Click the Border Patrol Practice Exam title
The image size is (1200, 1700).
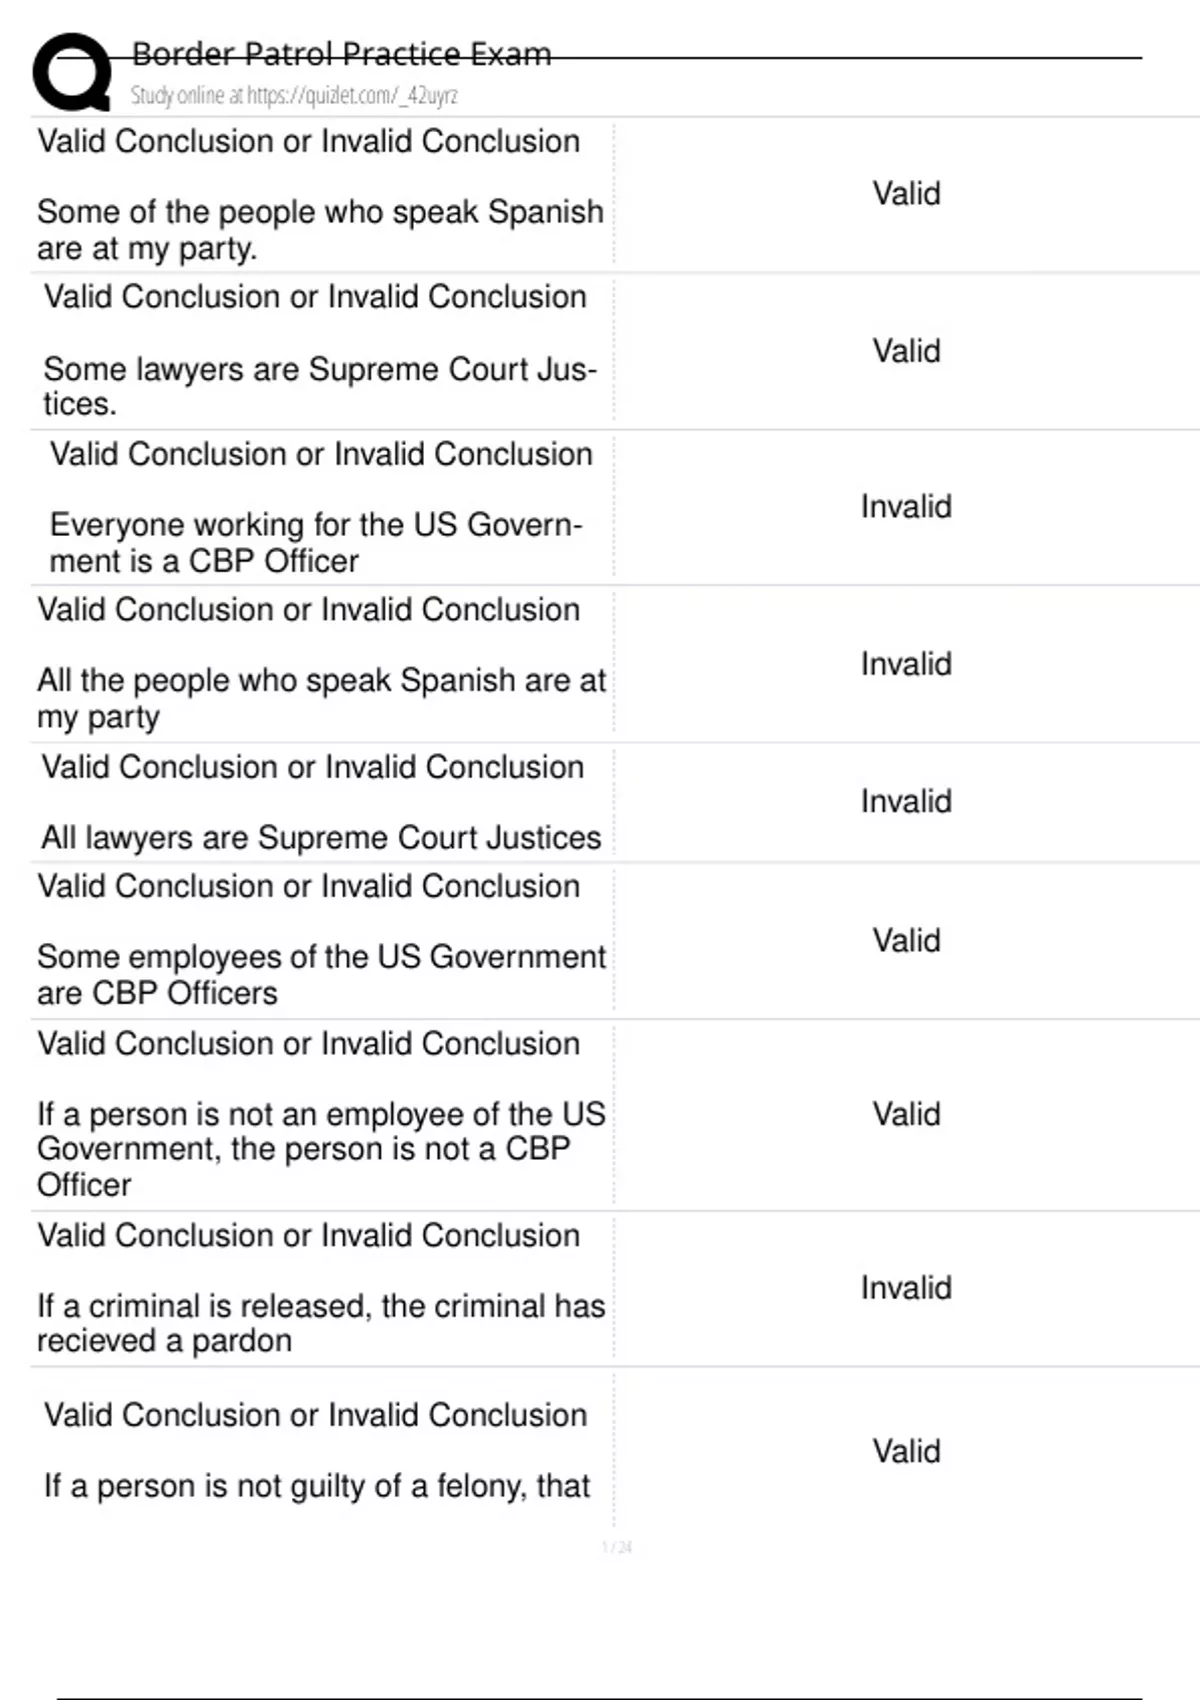[341, 54]
